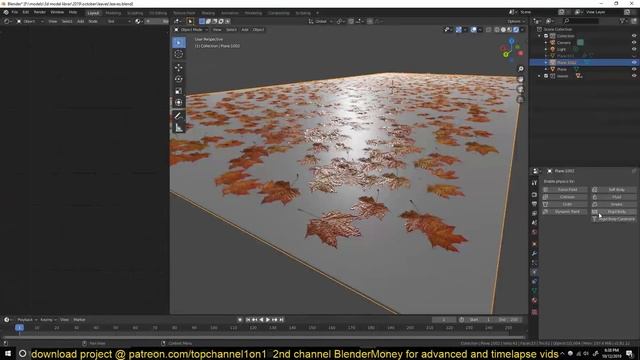Open the Object Data properties tab
Image resolution: width=640 pixels, height=360 pixels.
coord(534,291)
